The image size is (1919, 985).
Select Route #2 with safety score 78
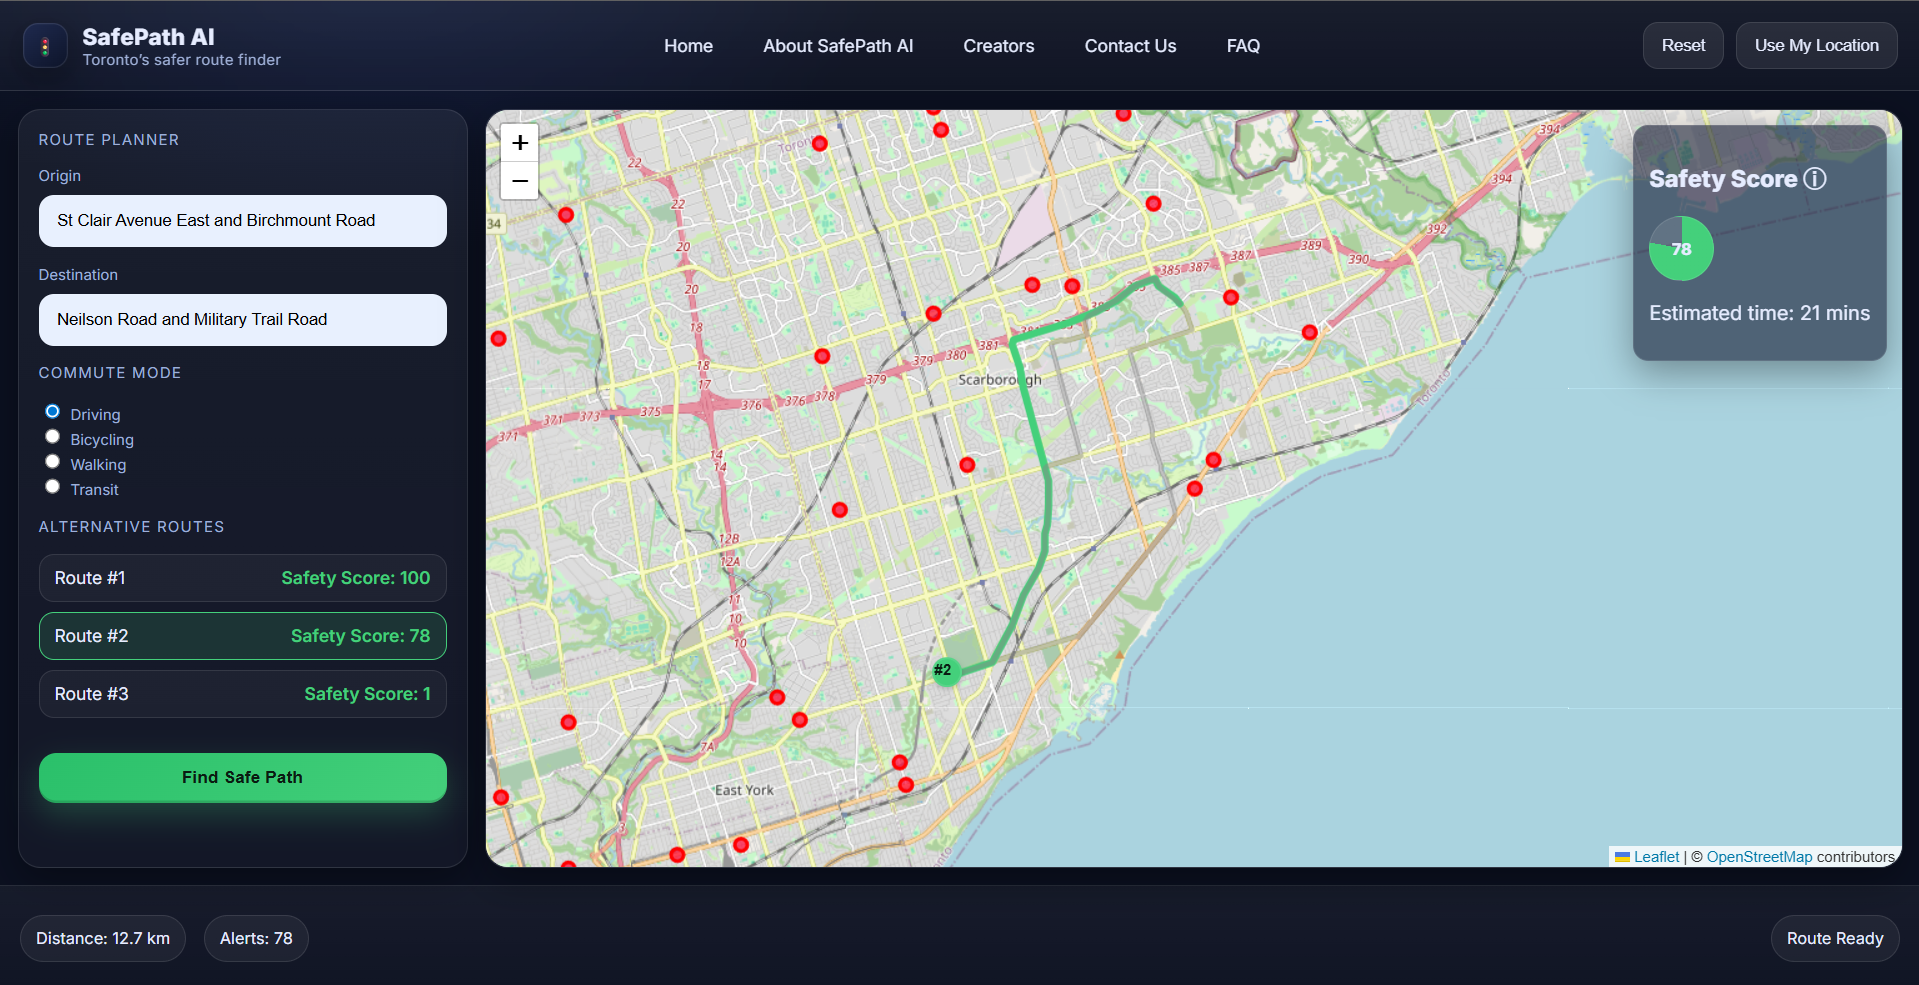coord(243,636)
